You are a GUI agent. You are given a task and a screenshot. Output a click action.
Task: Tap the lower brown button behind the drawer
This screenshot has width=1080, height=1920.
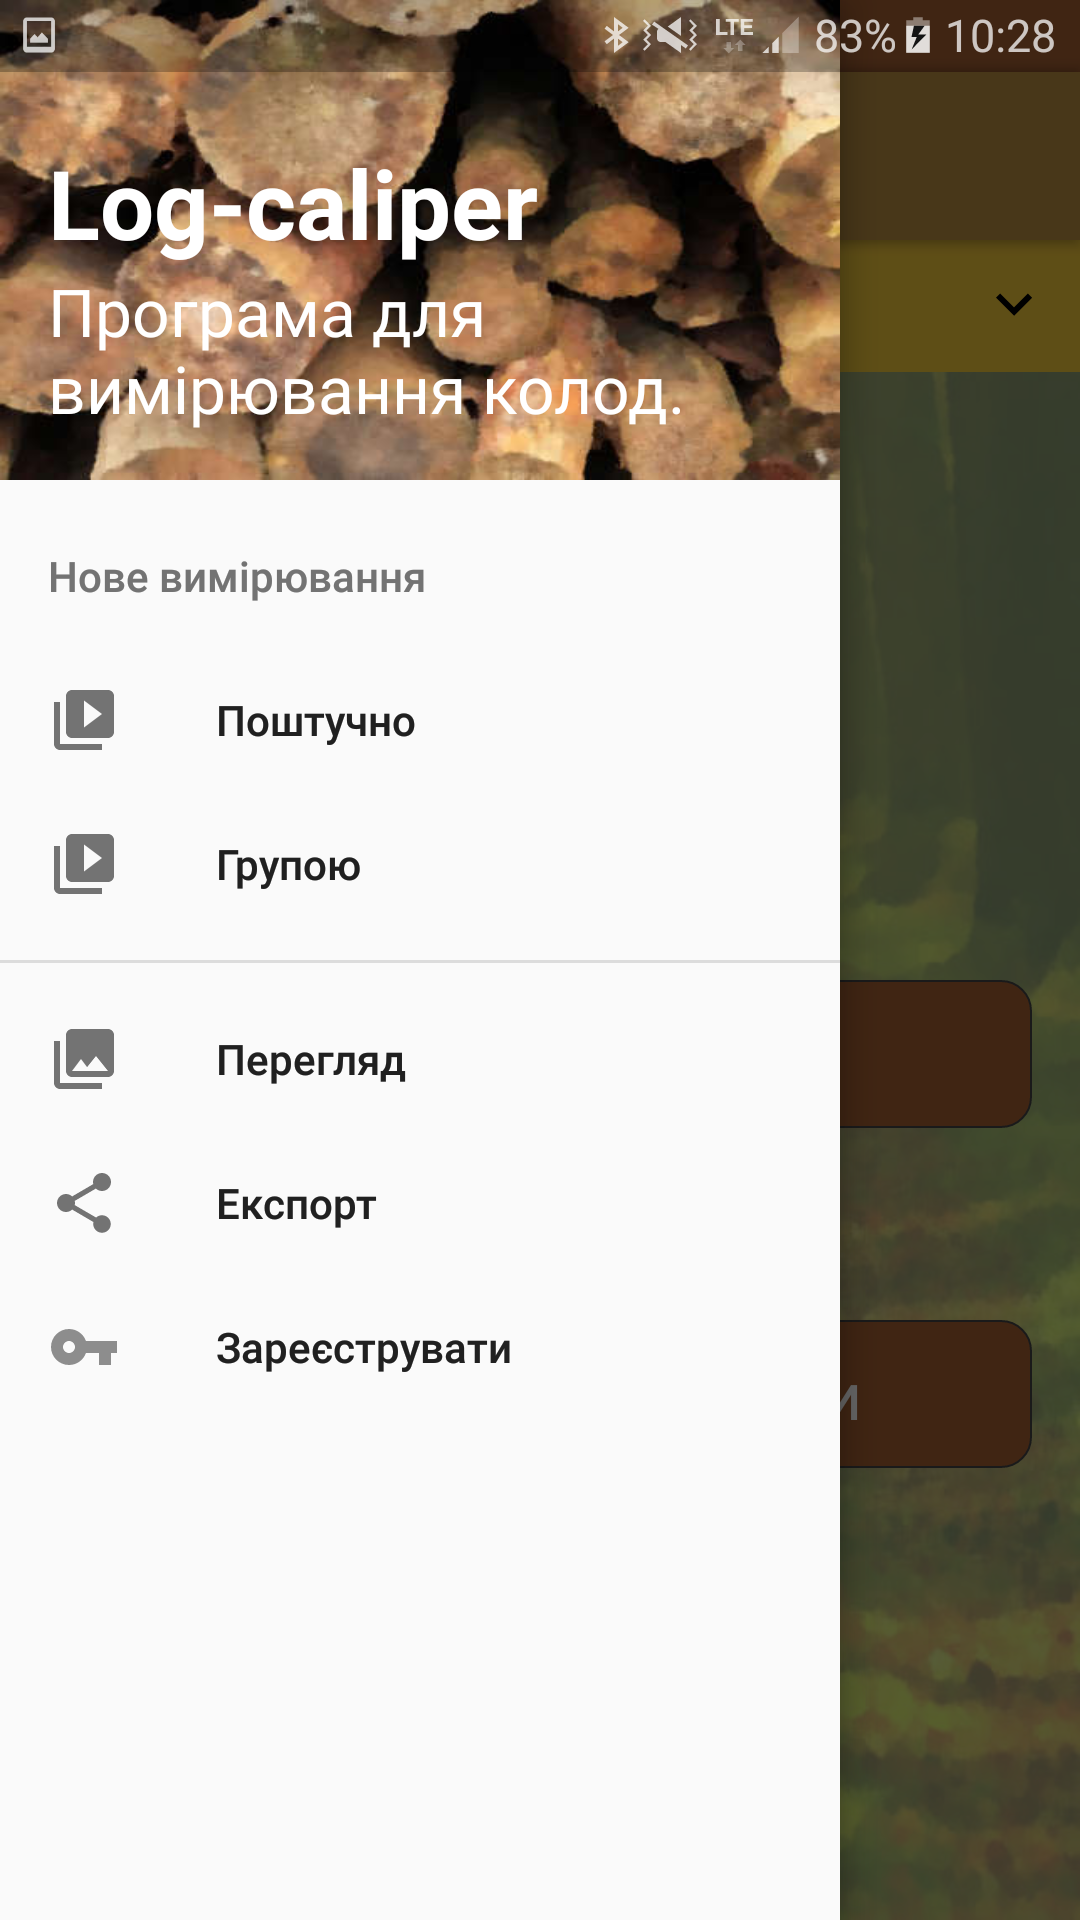pyautogui.click(x=935, y=1394)
